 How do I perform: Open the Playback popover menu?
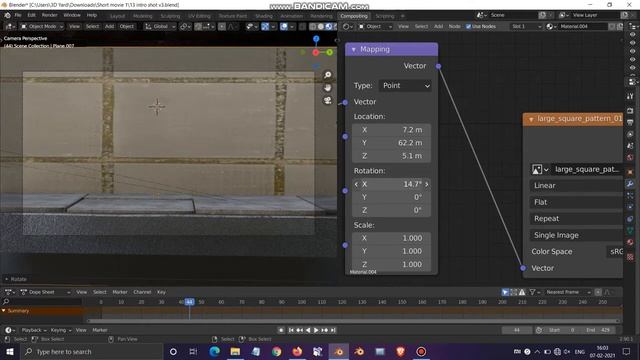click(33, 330)
